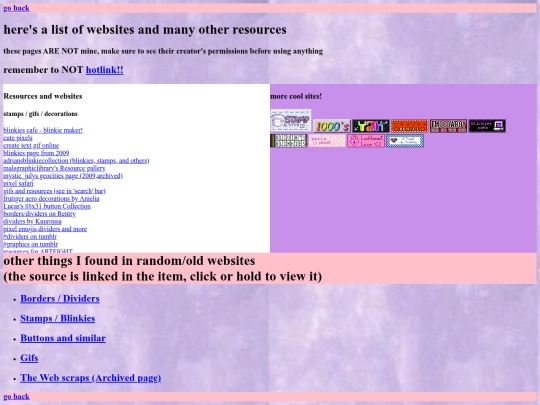The image size is (540, 405).
Task: Open the cute pixels link
Action: click(18, 138)
